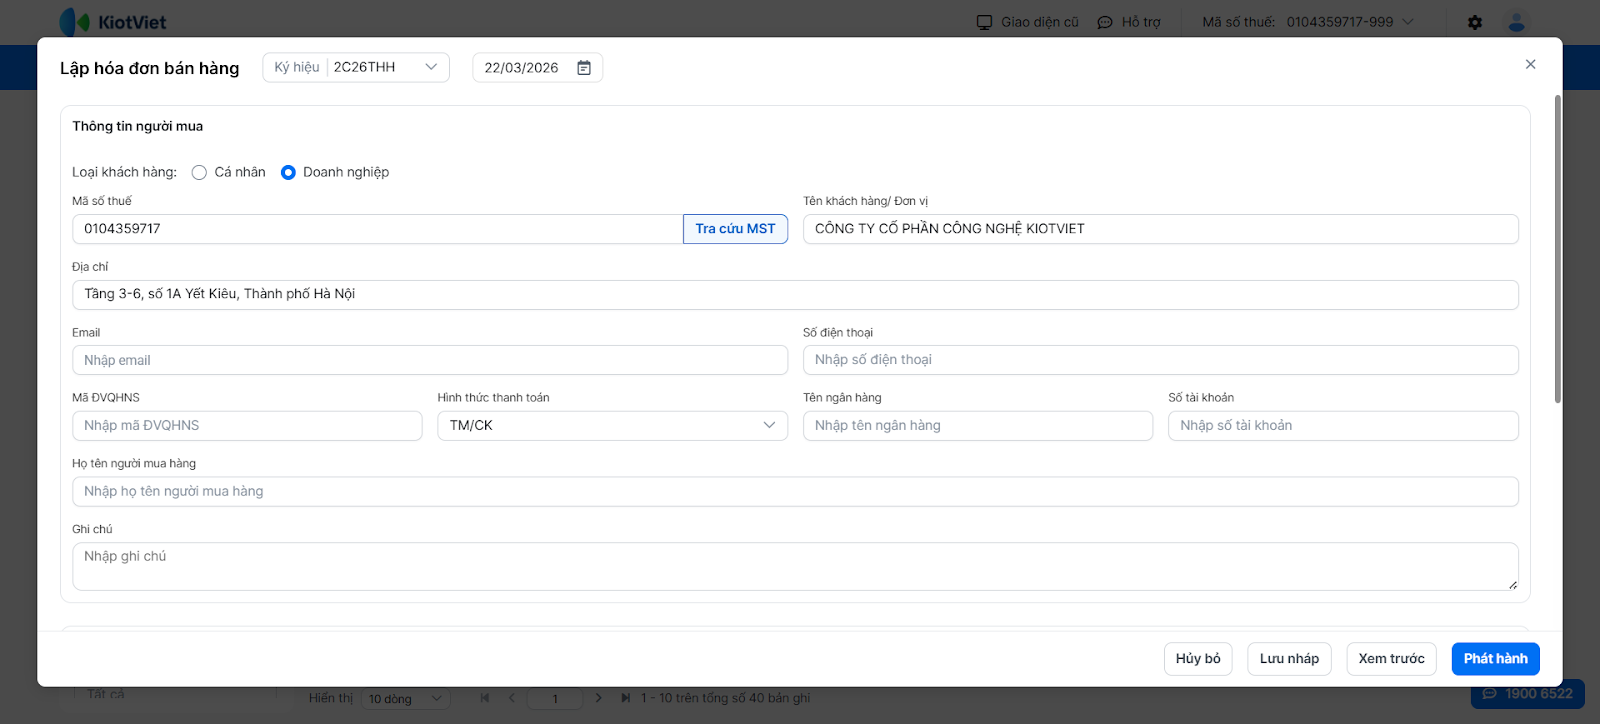Image resolution: width=1600 pixels, height=724 pixels.
Task: Click the dialog's vertical scrollbar
Action: [x=1557, y=250]
